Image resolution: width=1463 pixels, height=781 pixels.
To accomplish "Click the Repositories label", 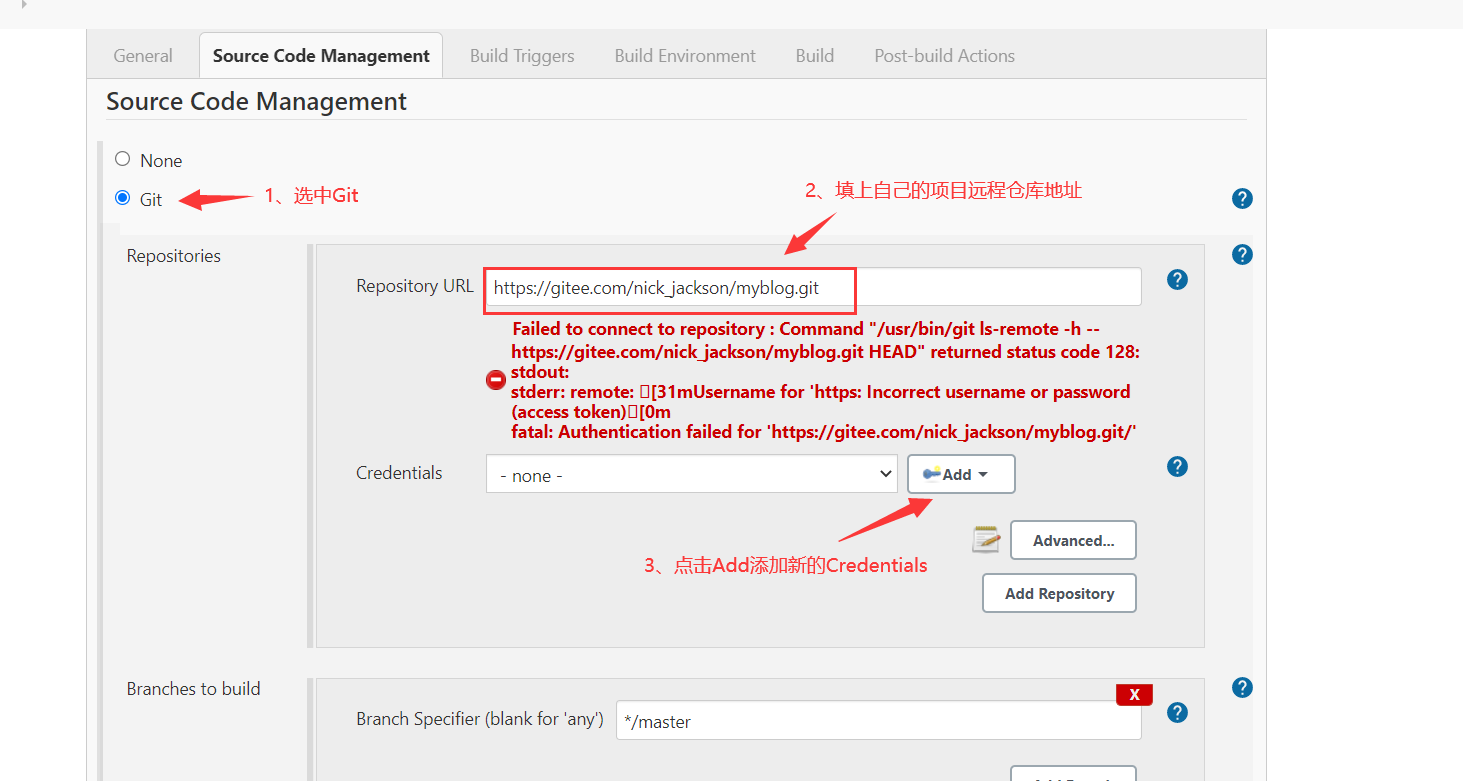I will tap(174, 256).
